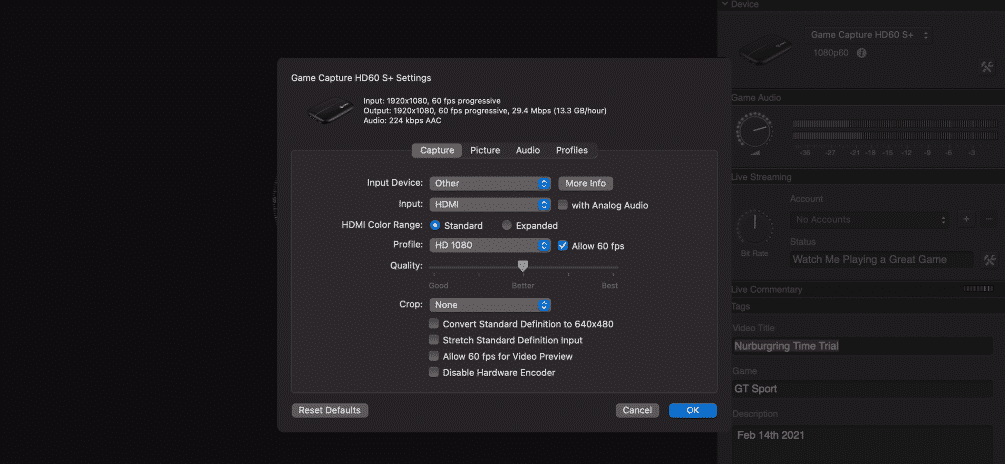
Task: Click the Output 29.4 Mbps info line
Action: (x=485, y=111)
